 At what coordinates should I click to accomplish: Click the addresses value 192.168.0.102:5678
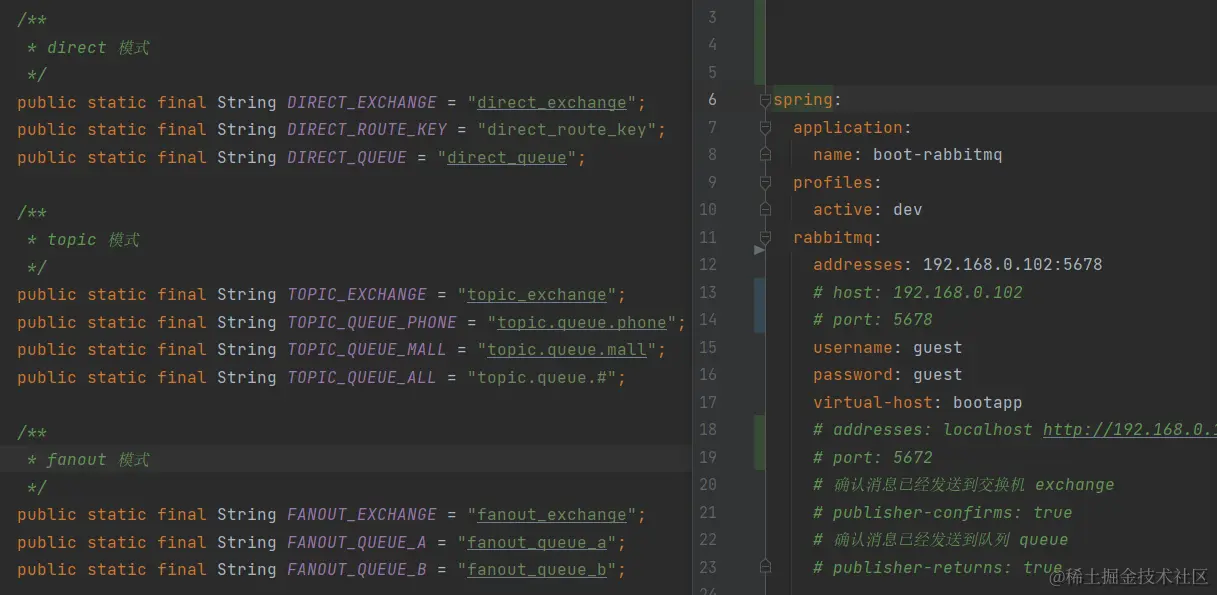pos(1012,265)
